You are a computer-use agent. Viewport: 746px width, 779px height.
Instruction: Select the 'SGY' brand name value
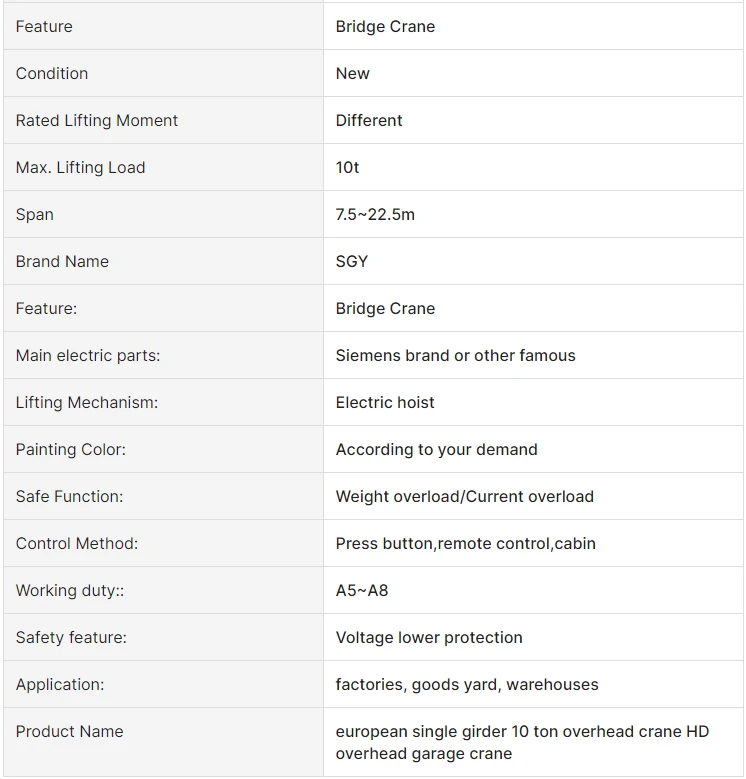click(352, 261)
